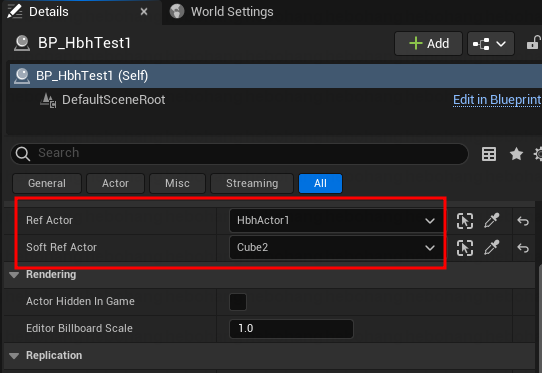This screenshot has width=542, height=373.
Task: Open the Ref Actor HbhActor1 dropdown
Action: 336,221
